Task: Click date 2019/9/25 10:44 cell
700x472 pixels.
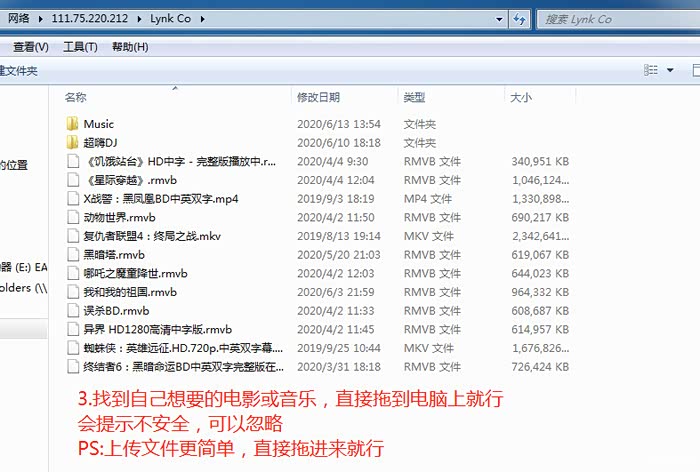Action: click(339, 348)
